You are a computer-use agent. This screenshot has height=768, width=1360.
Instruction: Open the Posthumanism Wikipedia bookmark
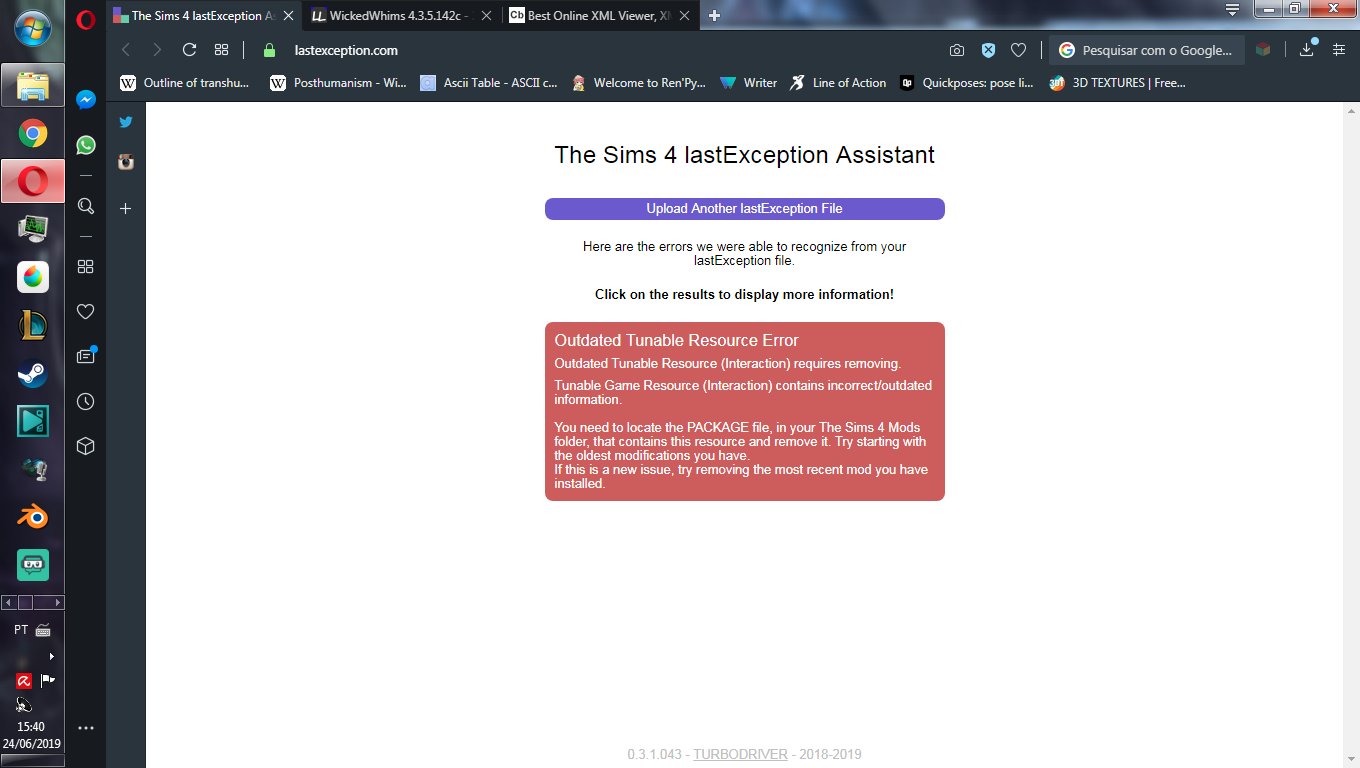(x=338, y=83)
